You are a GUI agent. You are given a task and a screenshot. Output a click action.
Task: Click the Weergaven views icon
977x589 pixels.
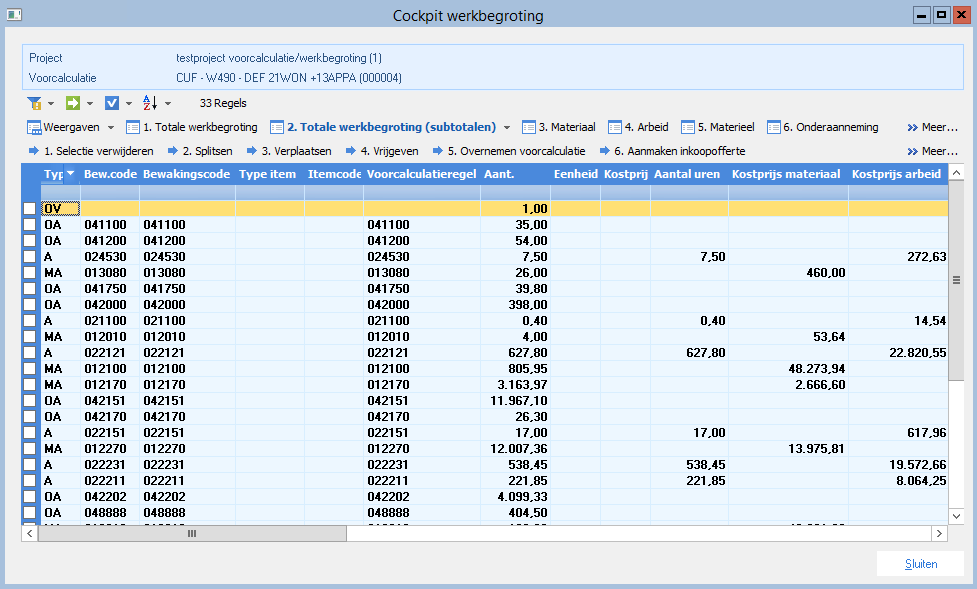34,127
